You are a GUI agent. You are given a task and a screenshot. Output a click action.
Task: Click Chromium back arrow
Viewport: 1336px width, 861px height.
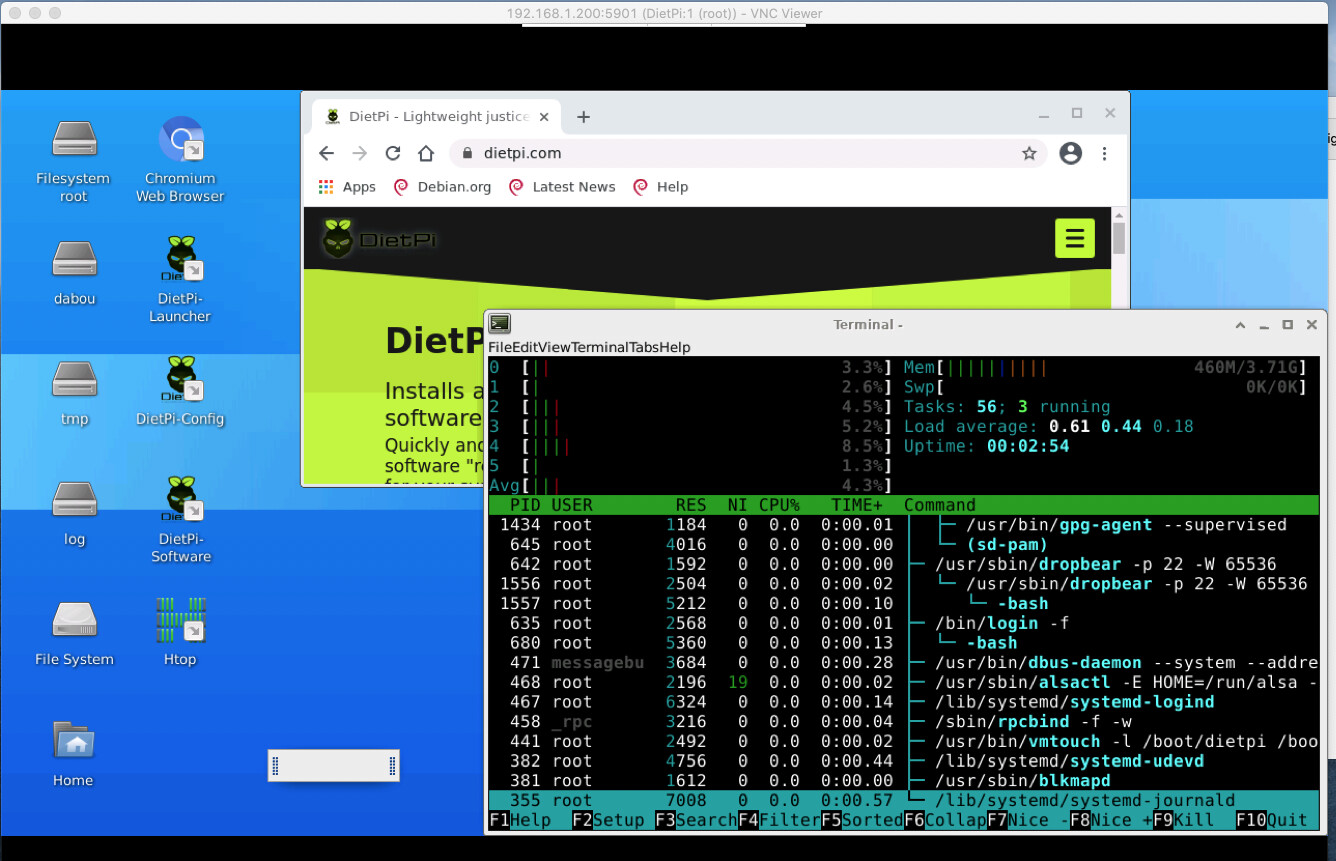click(326, 153)
